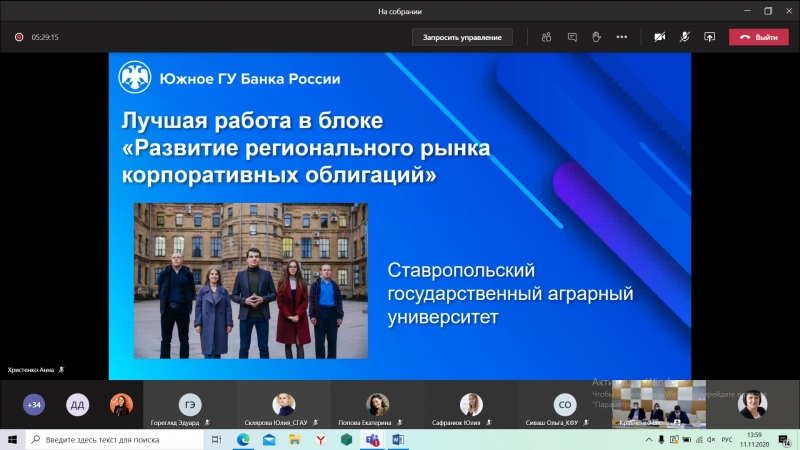Select Сафранюк Юлия participant tile
This screenshot has height=450, width=800.
(471, 405)
